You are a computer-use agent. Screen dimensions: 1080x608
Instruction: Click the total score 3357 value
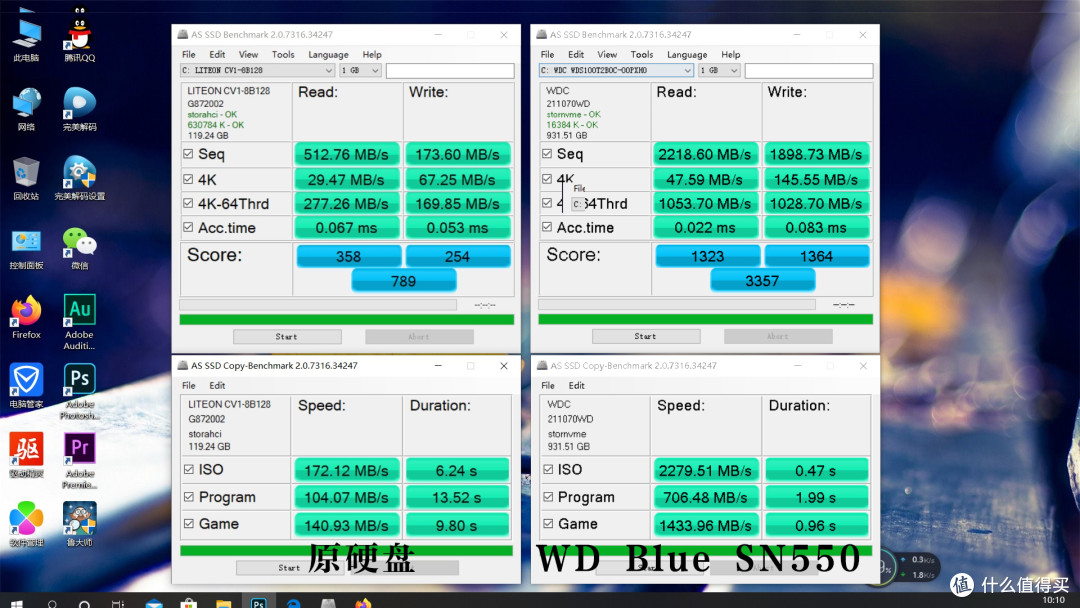click(762, 281)
